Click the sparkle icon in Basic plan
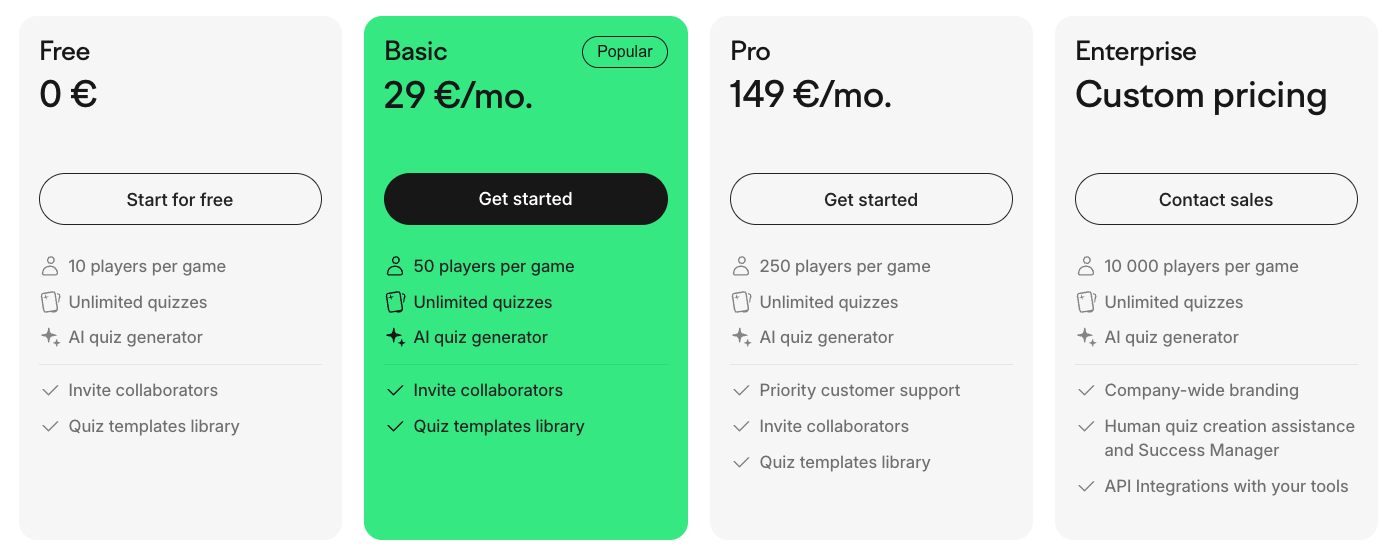This screenshot has height=558, width=1397. click(x=395, y=337)
